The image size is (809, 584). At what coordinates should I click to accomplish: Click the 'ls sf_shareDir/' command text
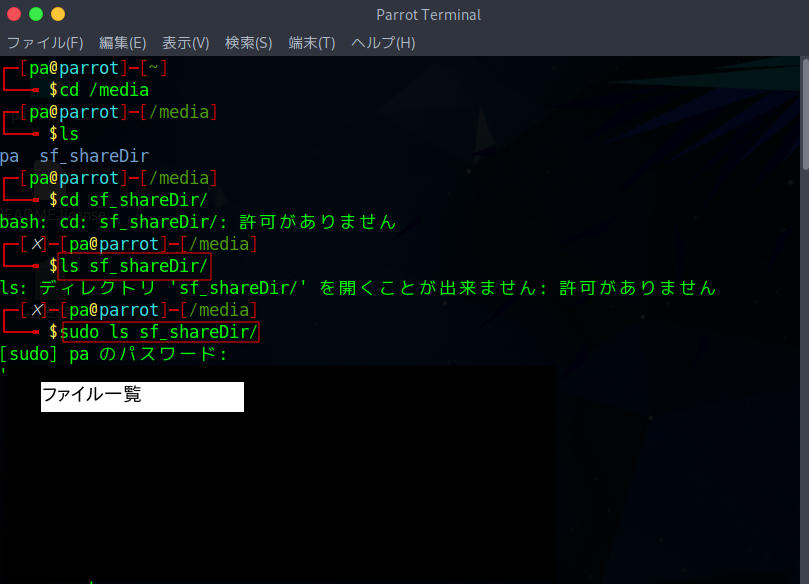(134, 266)
